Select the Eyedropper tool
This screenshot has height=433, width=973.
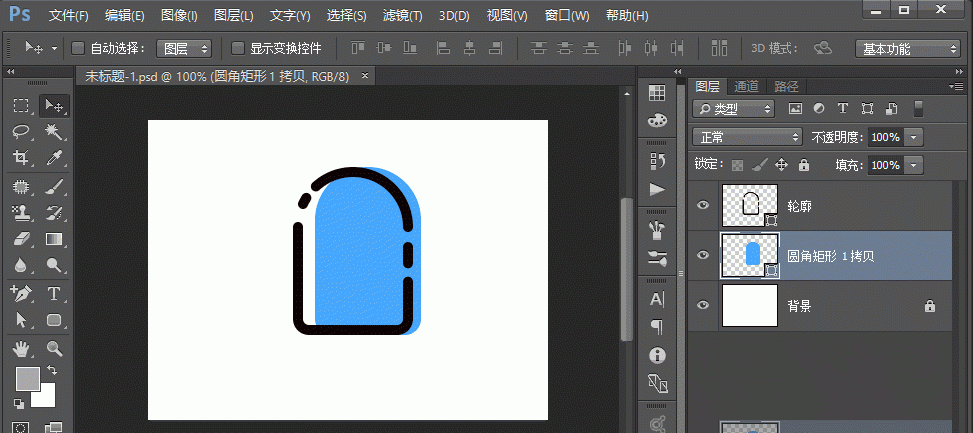tap(54, 158)
